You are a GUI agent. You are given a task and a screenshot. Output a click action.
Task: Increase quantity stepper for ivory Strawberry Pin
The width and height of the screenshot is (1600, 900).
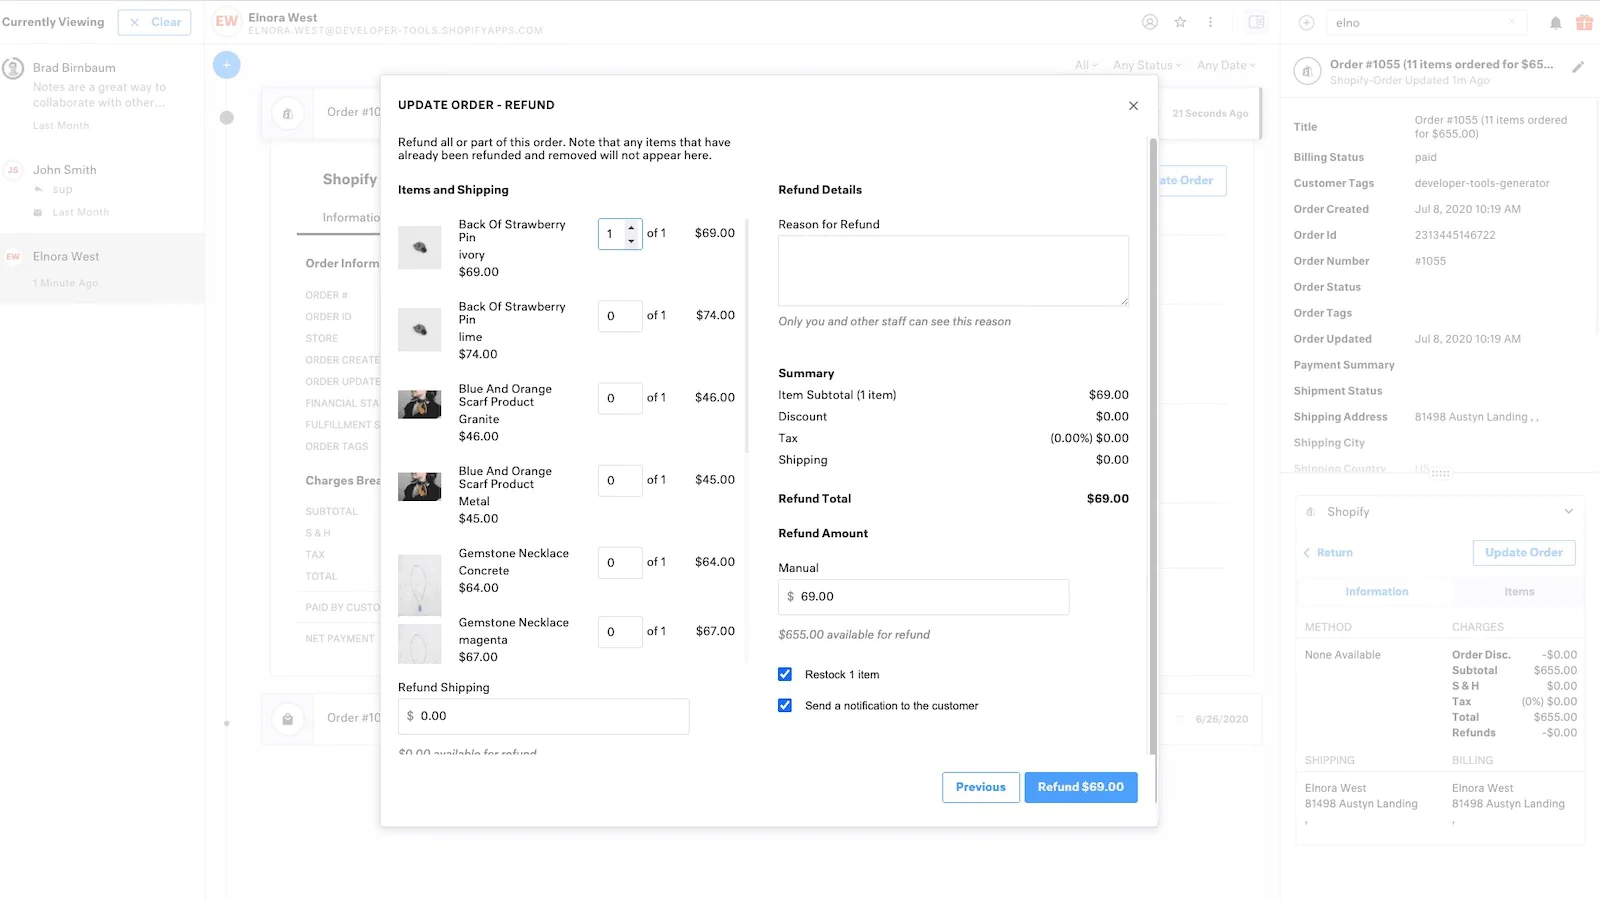pyautogui.click(x=631, y=228)
